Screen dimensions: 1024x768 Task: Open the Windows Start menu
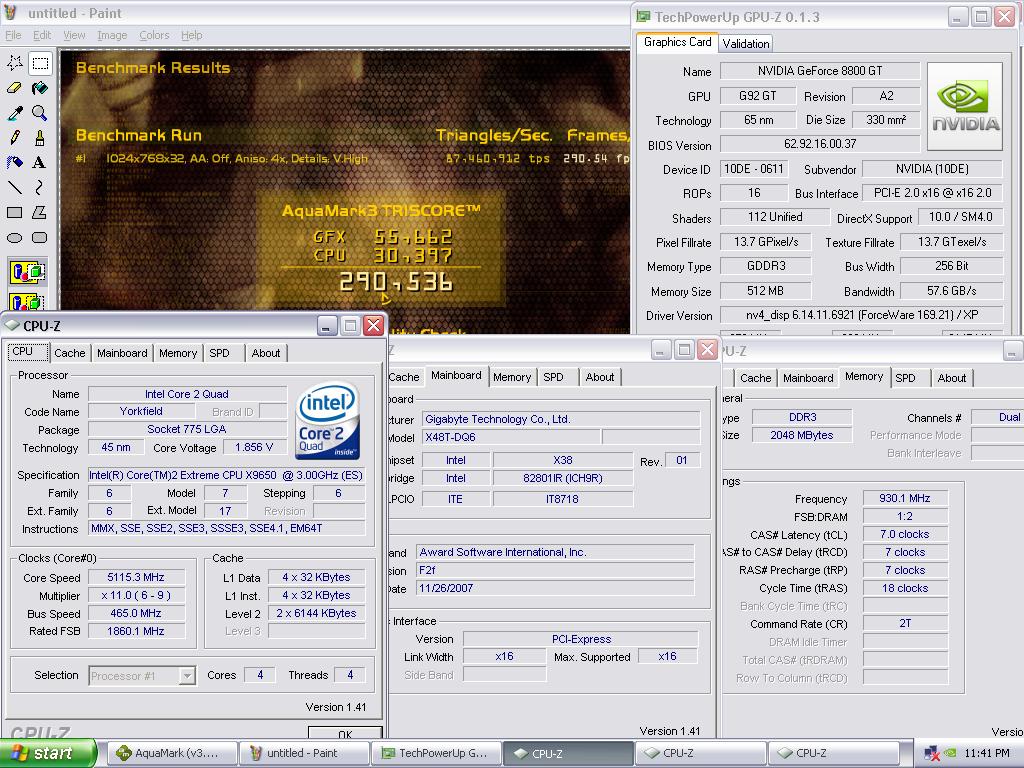(48, 753)
